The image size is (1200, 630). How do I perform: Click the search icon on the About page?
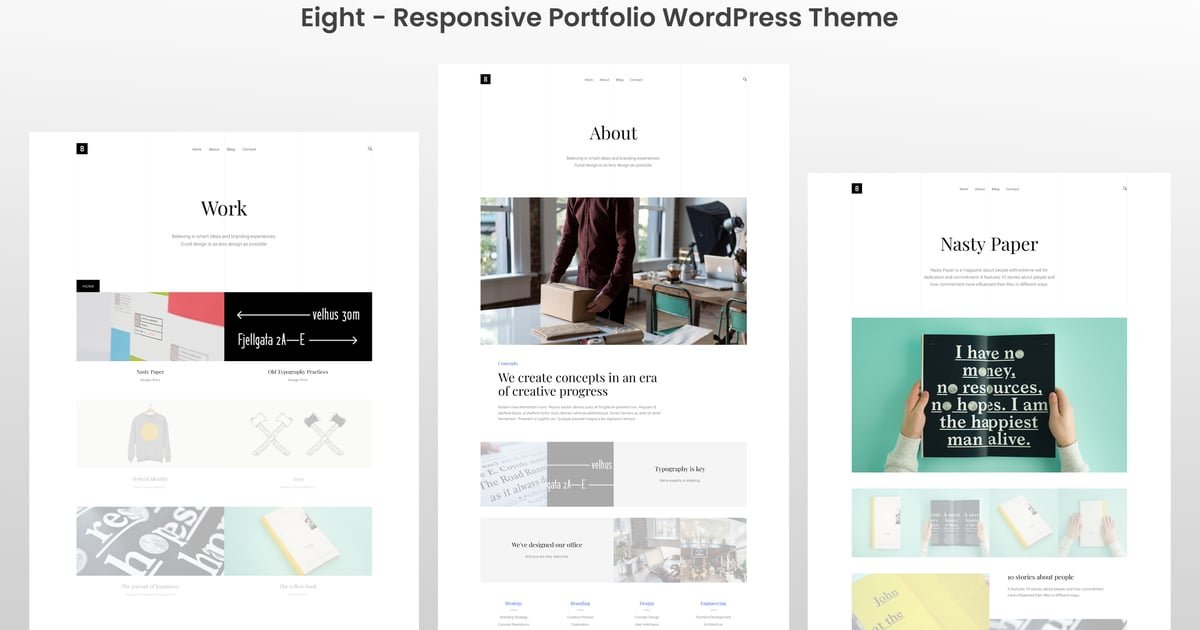pos(744,79)
